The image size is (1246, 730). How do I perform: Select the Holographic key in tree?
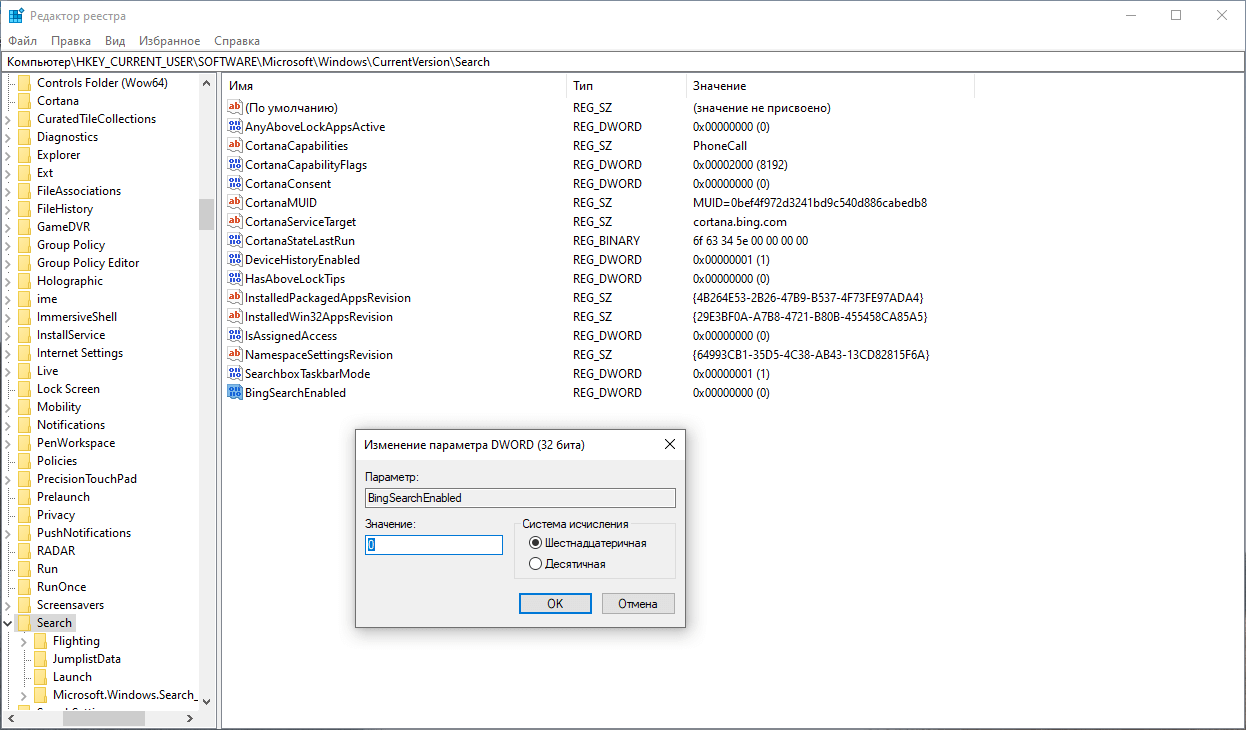tap(70, 281)
